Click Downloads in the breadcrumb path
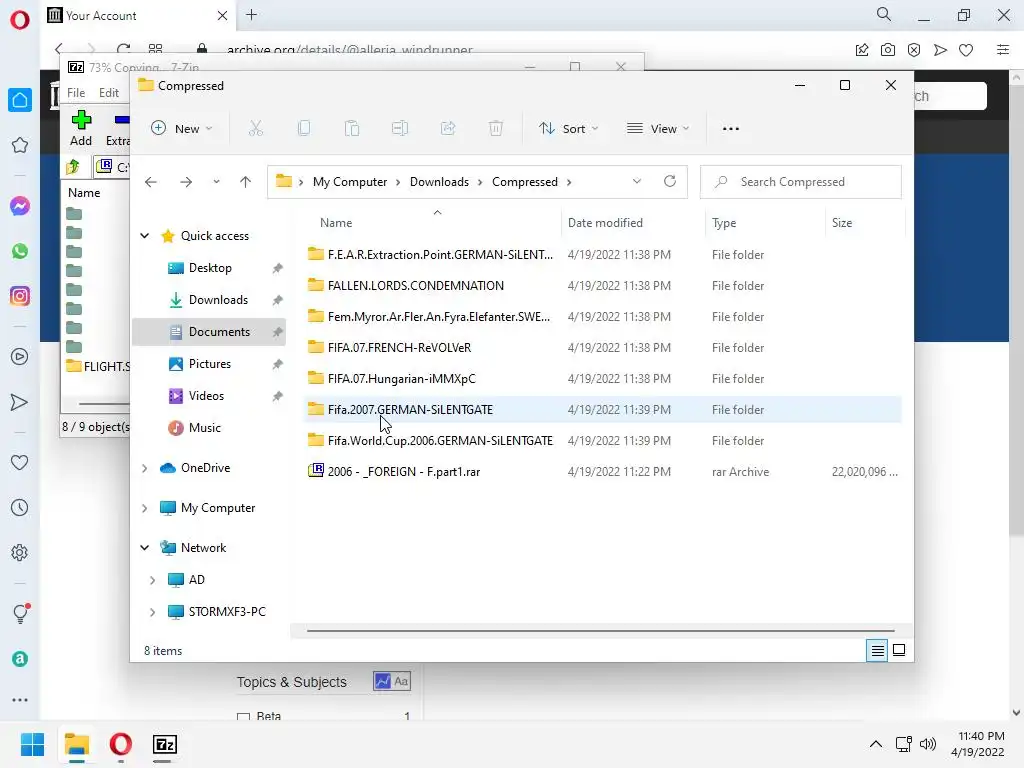 pyautogui.click(x=439, y=182)
